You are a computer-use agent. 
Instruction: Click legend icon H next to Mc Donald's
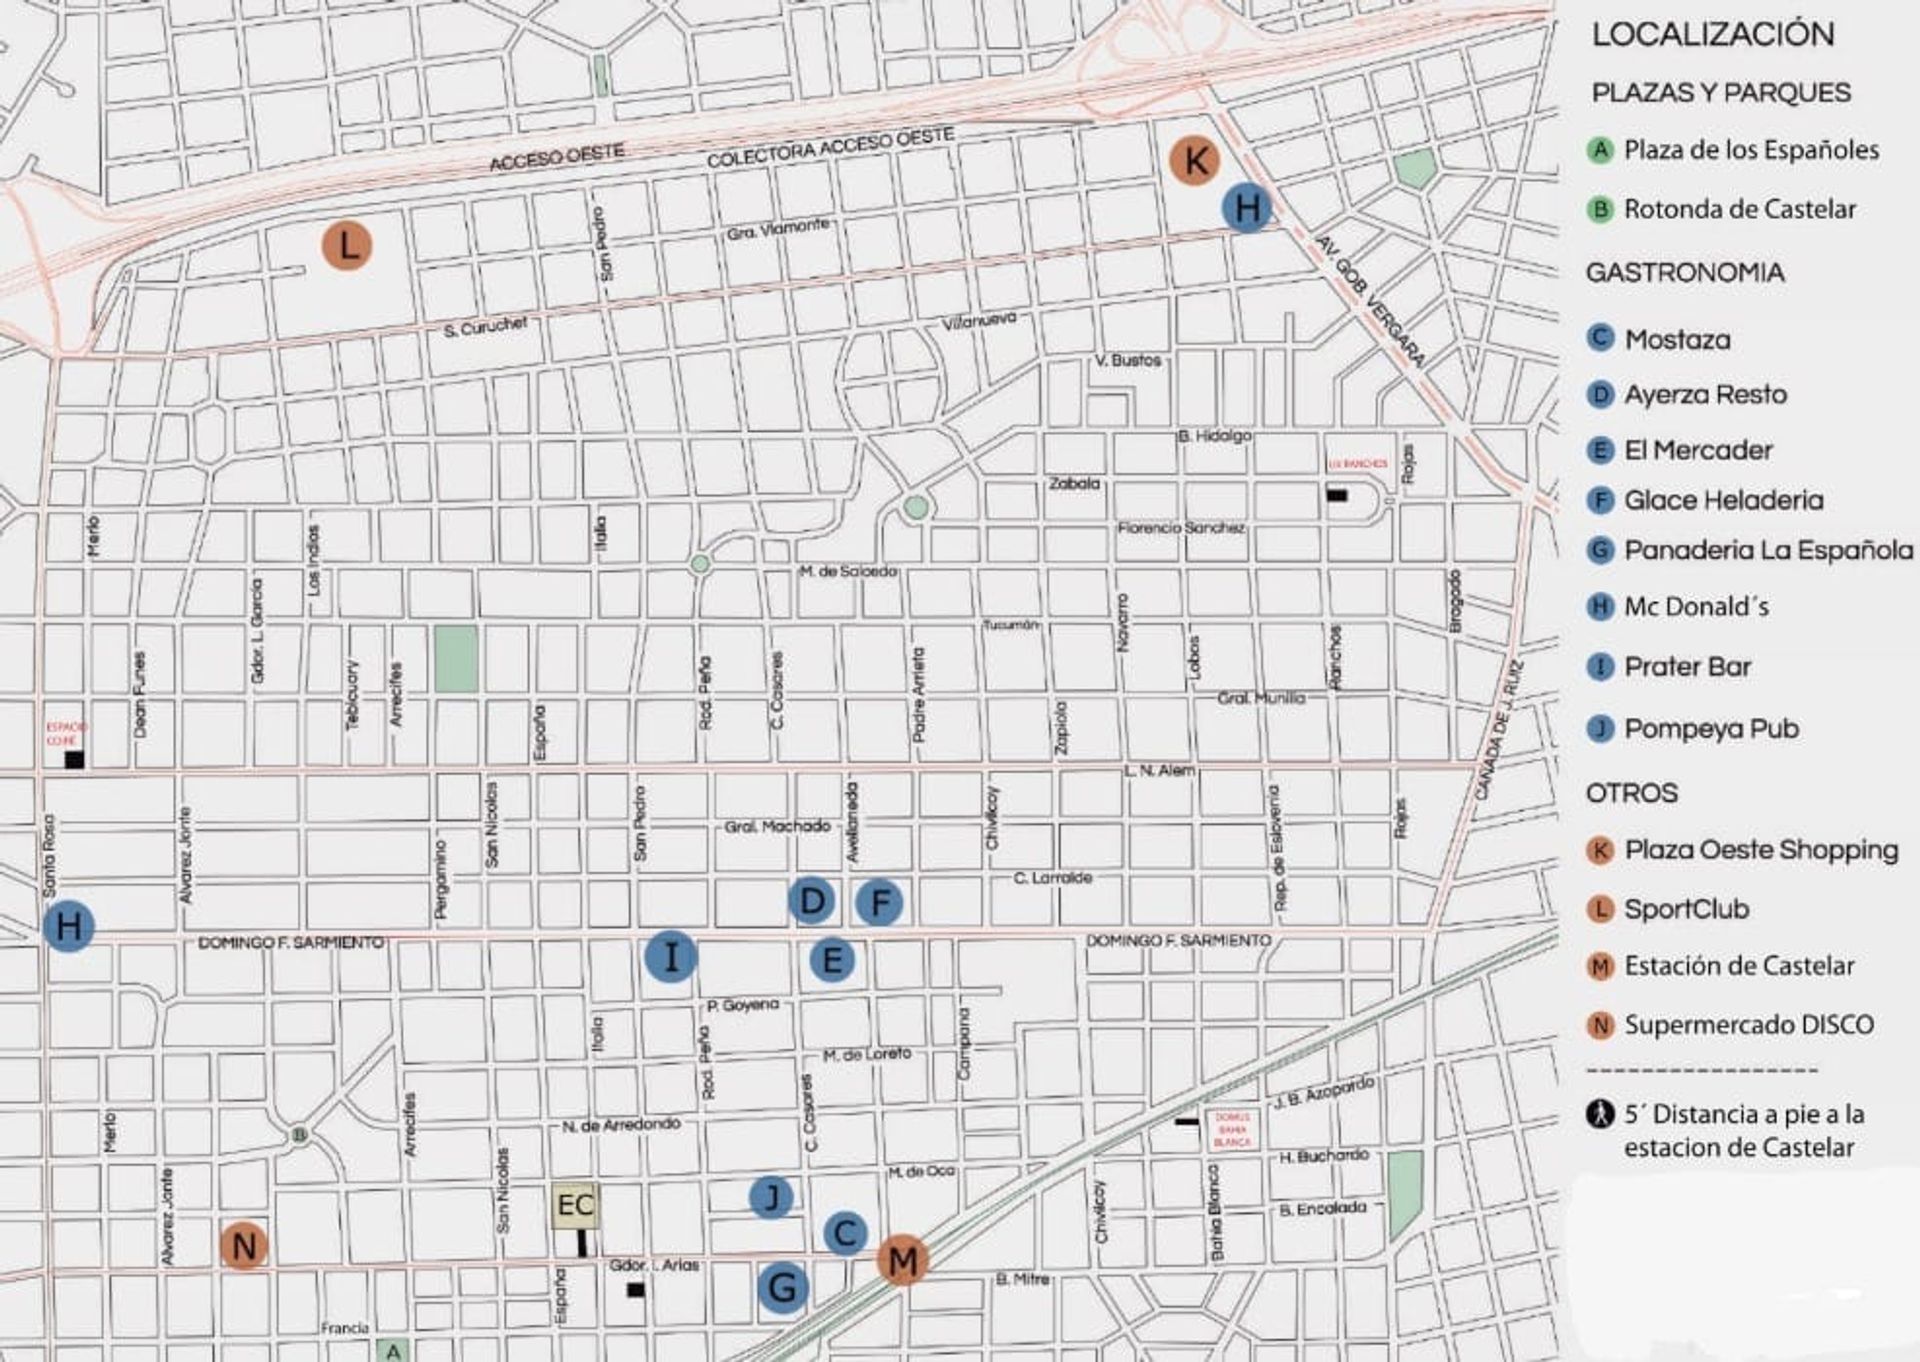coord(1601,606)
